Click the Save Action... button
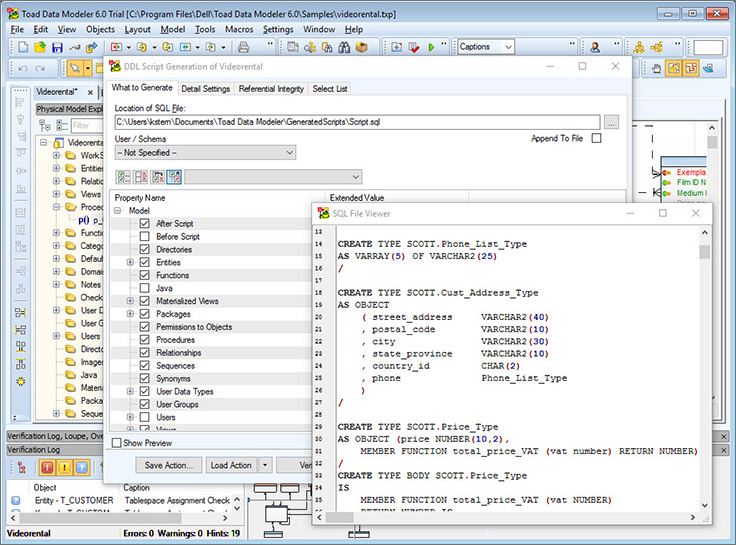Image resolution: width=736 pixels, height=545 pixels. pos(169,465)
